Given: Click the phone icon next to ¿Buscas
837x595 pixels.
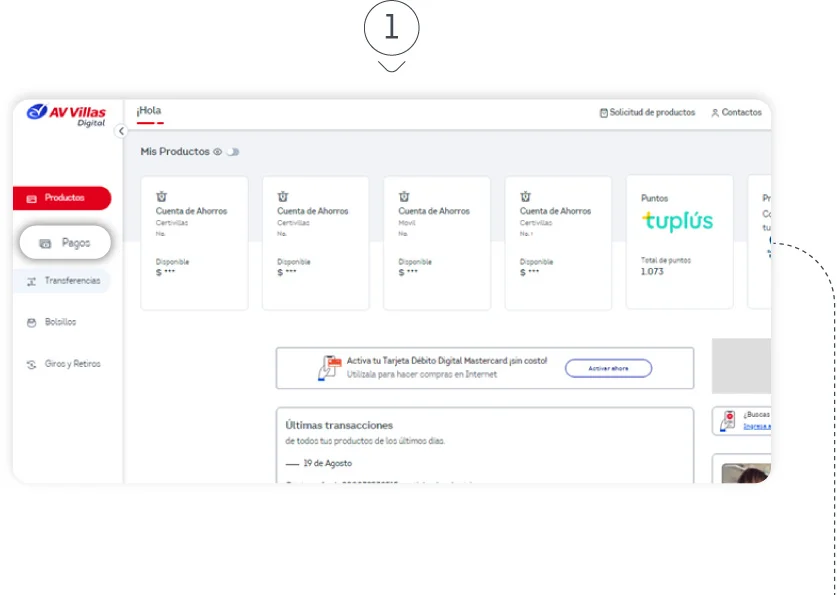Looking at the screenshot, I should [x=730, y=420].
